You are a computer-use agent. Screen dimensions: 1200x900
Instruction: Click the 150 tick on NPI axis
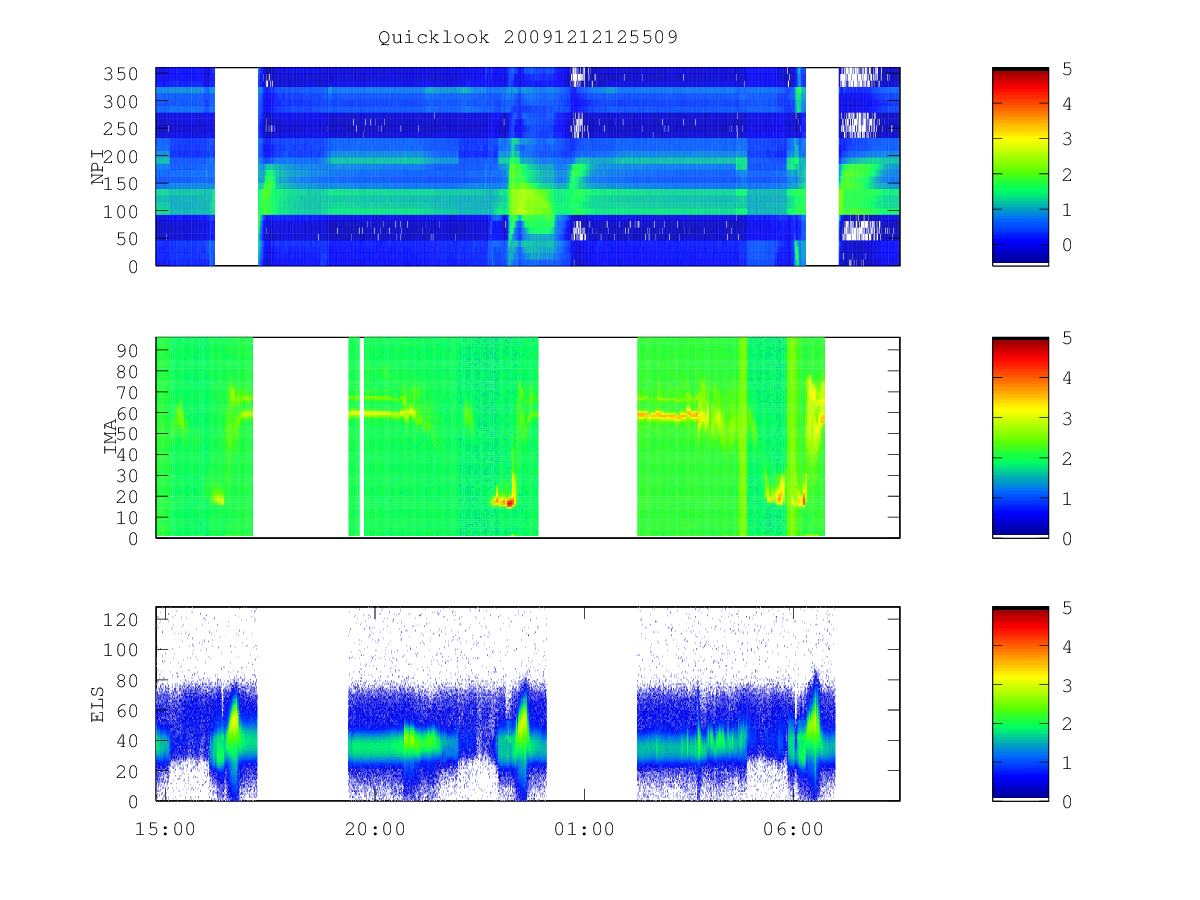pyautogui.click(x=120, y=184)
